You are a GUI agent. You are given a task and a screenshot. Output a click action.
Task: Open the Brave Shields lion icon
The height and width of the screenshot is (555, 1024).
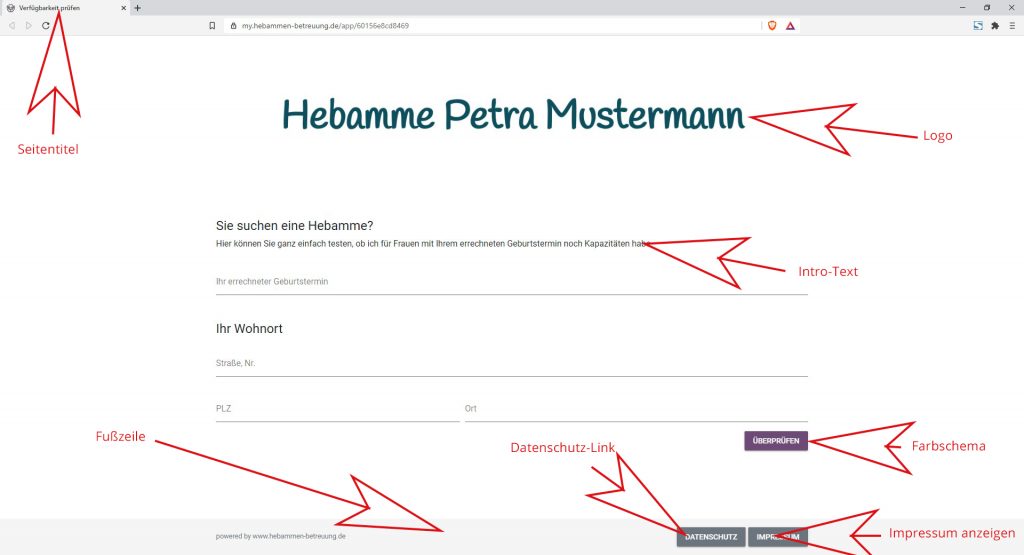772,26
